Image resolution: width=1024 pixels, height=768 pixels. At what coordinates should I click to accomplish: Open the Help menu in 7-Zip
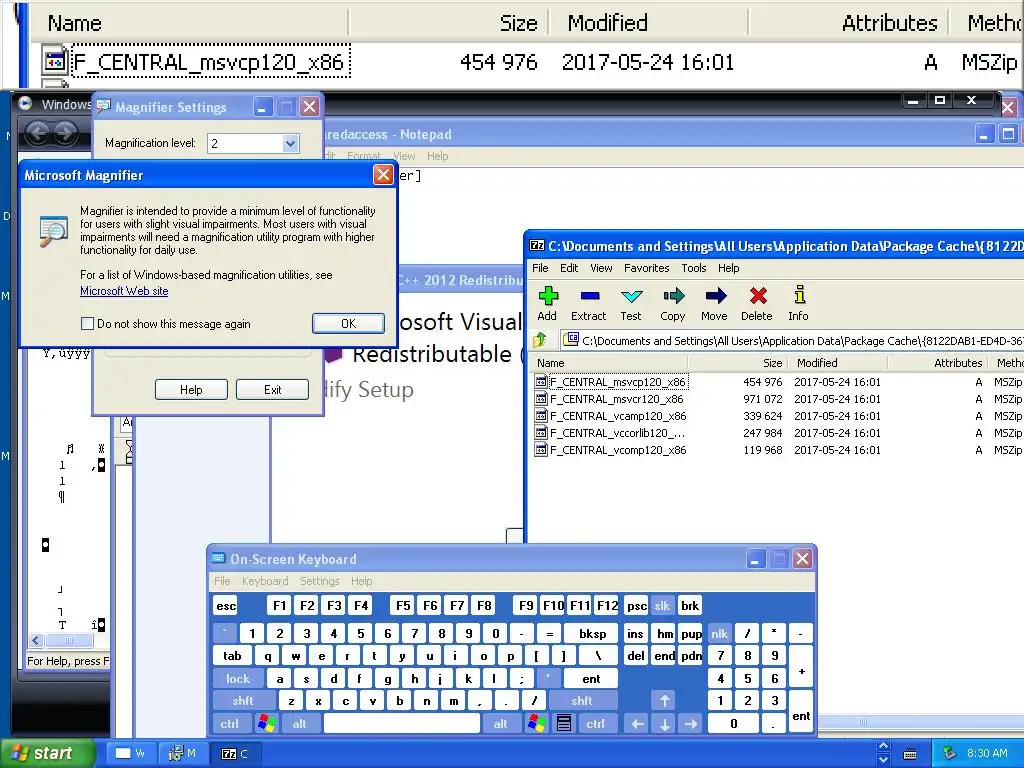[x=729, y=268]
